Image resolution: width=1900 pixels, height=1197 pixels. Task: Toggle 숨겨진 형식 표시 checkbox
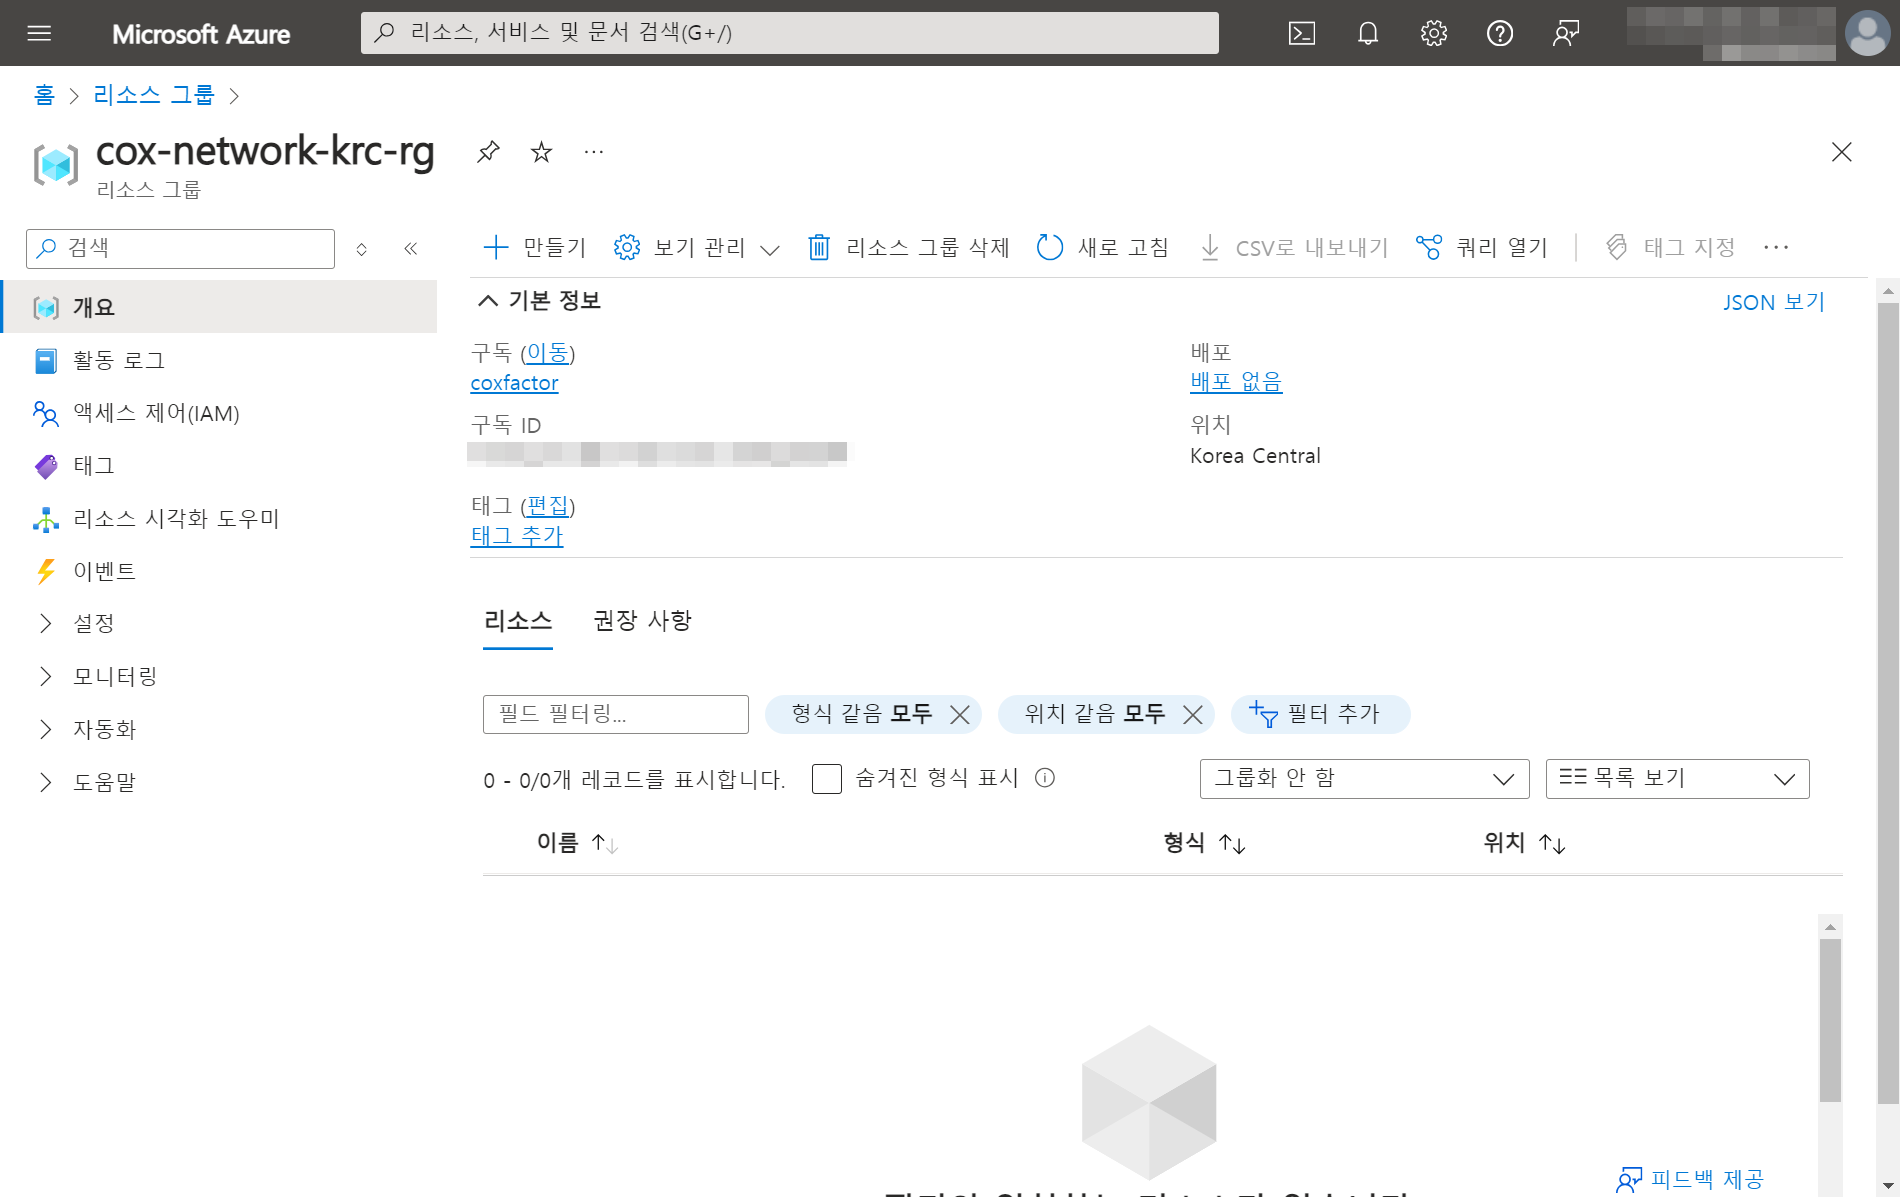pyautogui.click(x=827, y=779)
